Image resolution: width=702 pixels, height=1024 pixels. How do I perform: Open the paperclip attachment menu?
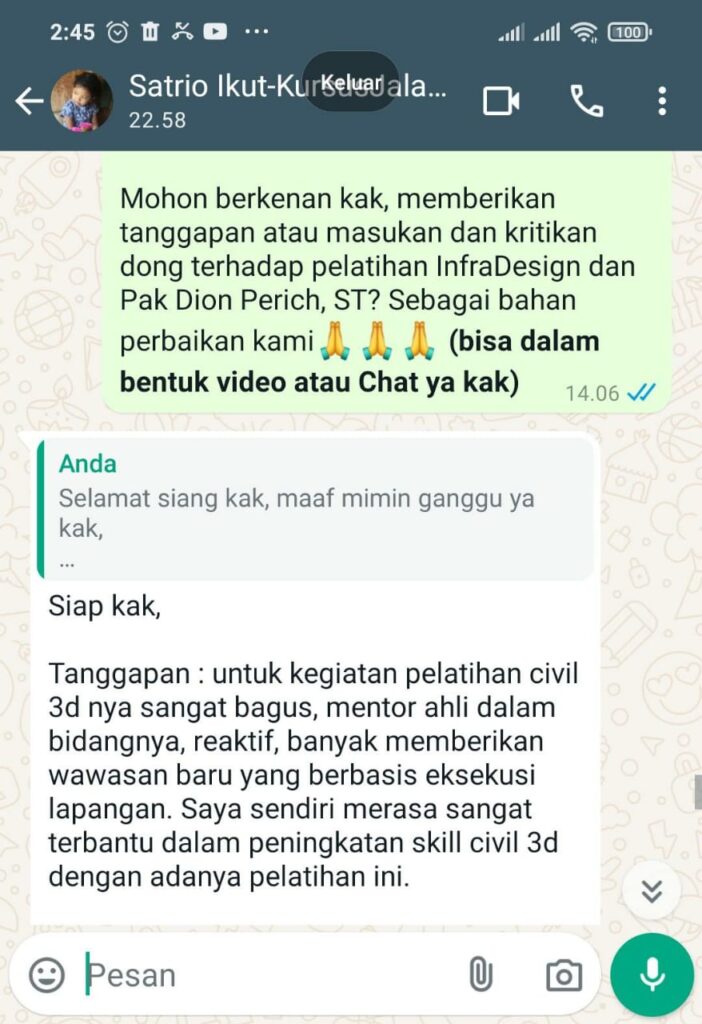[481, 975]
